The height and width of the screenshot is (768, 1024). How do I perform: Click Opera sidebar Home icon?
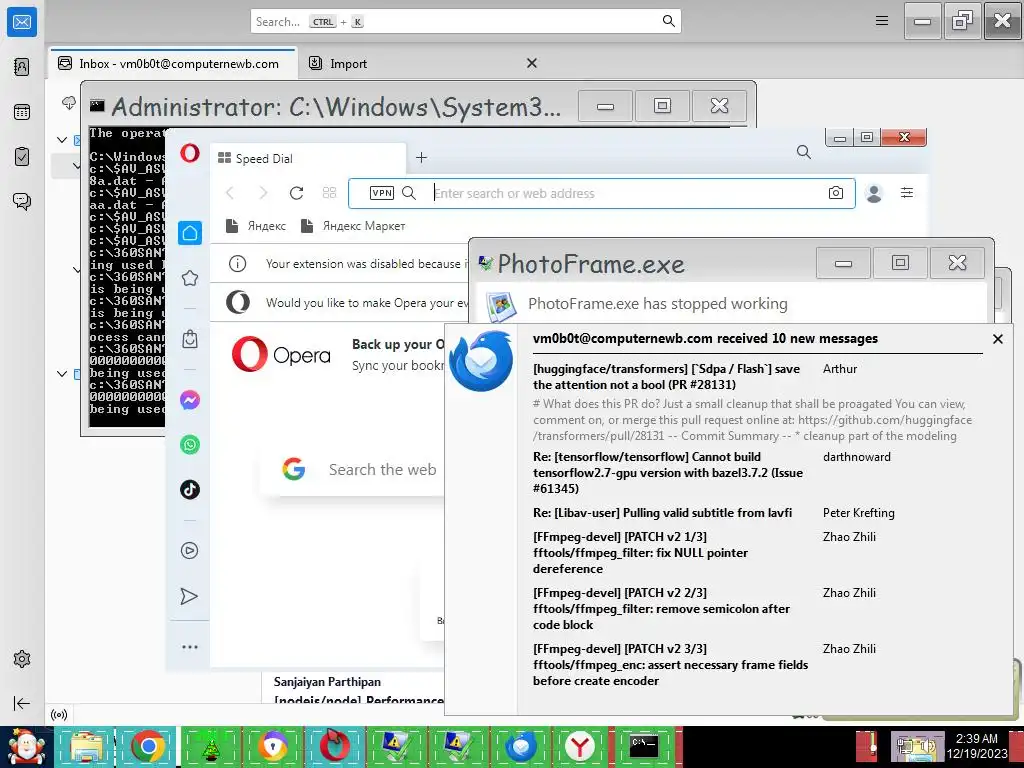[190, 233]
